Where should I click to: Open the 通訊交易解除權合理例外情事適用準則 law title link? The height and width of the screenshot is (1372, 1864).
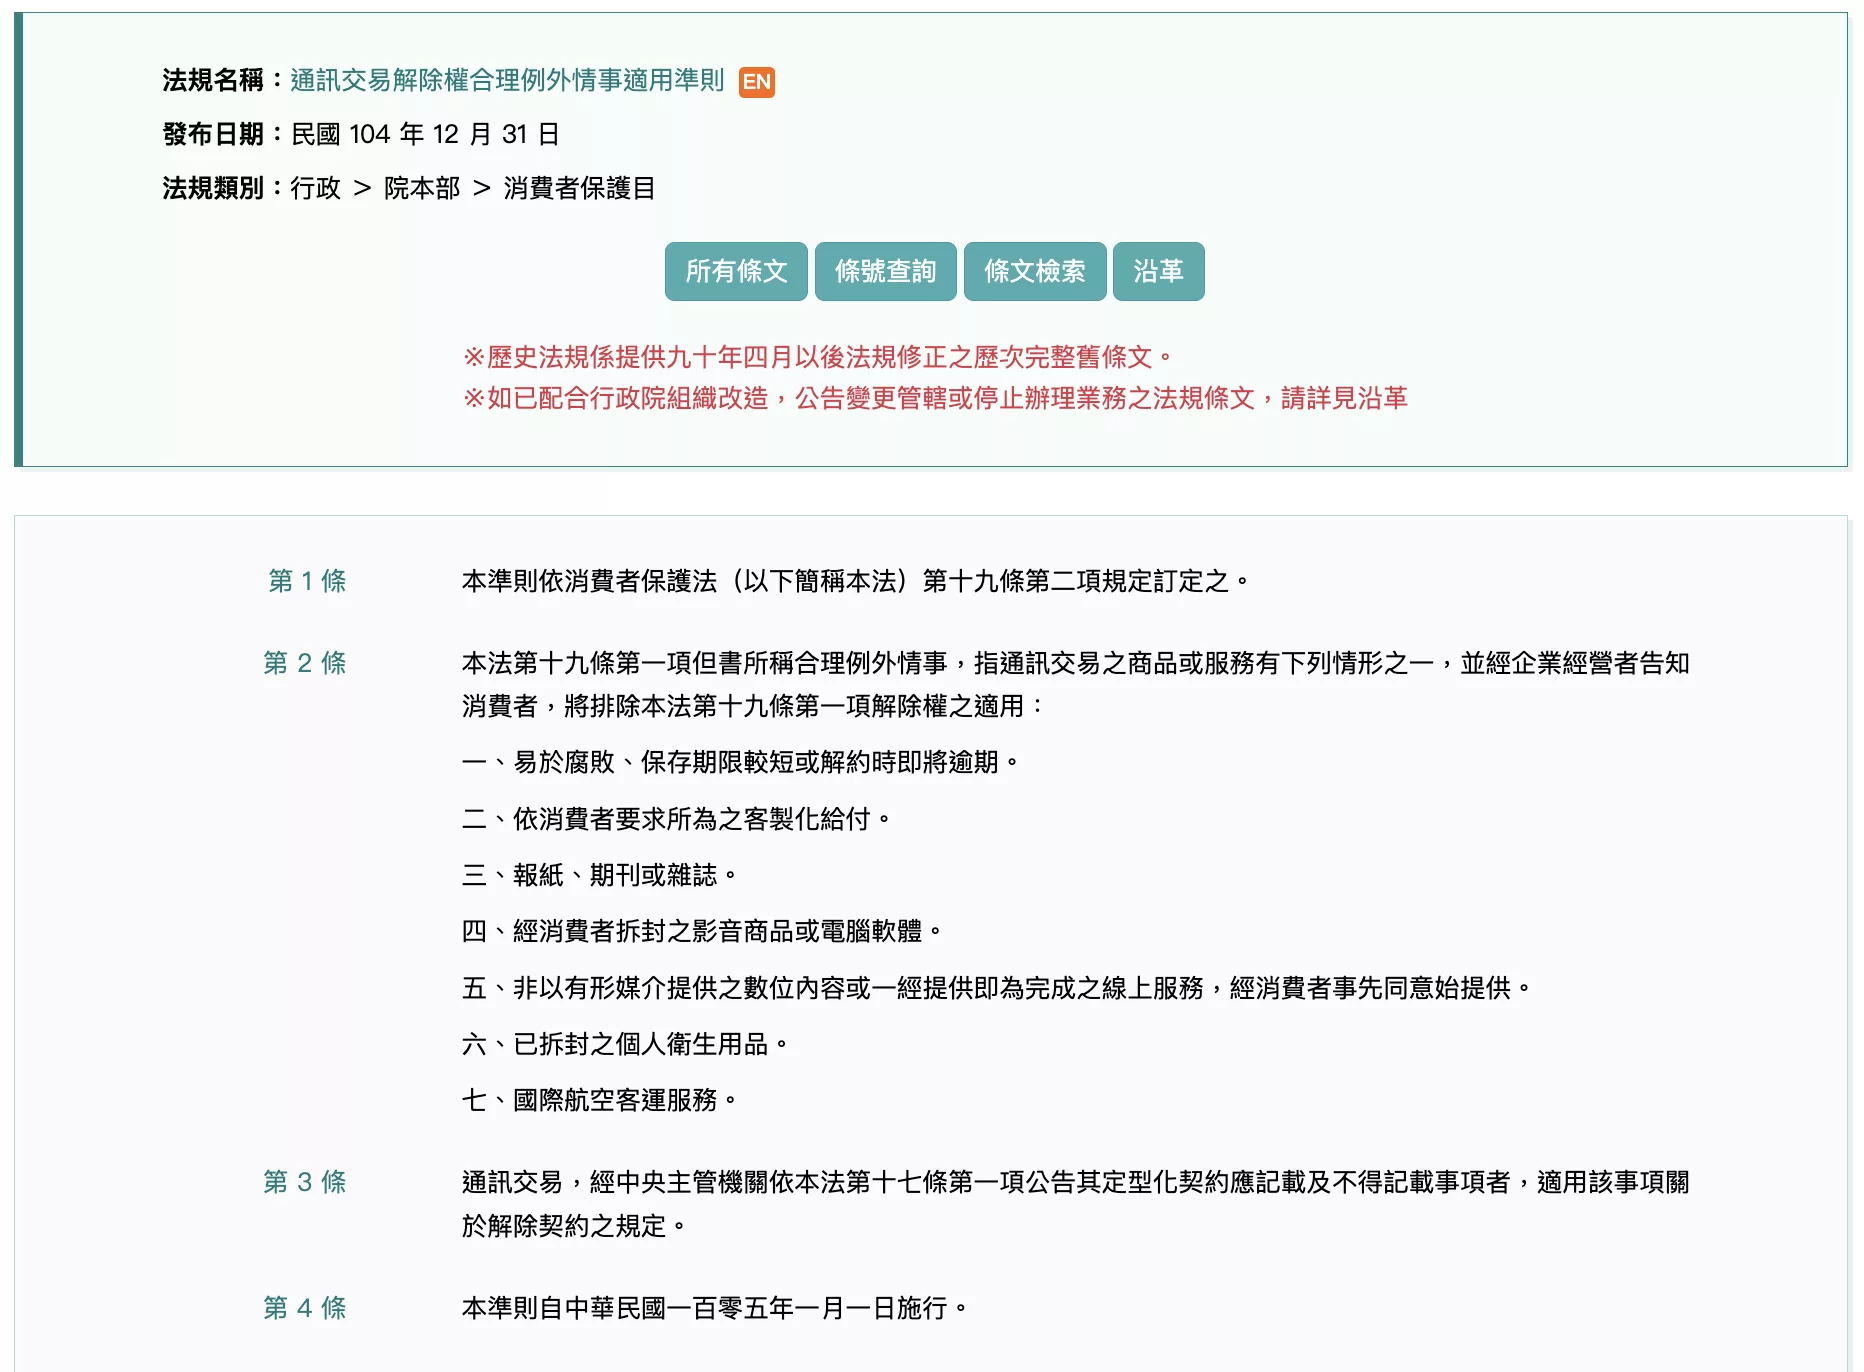coord(507,80)
